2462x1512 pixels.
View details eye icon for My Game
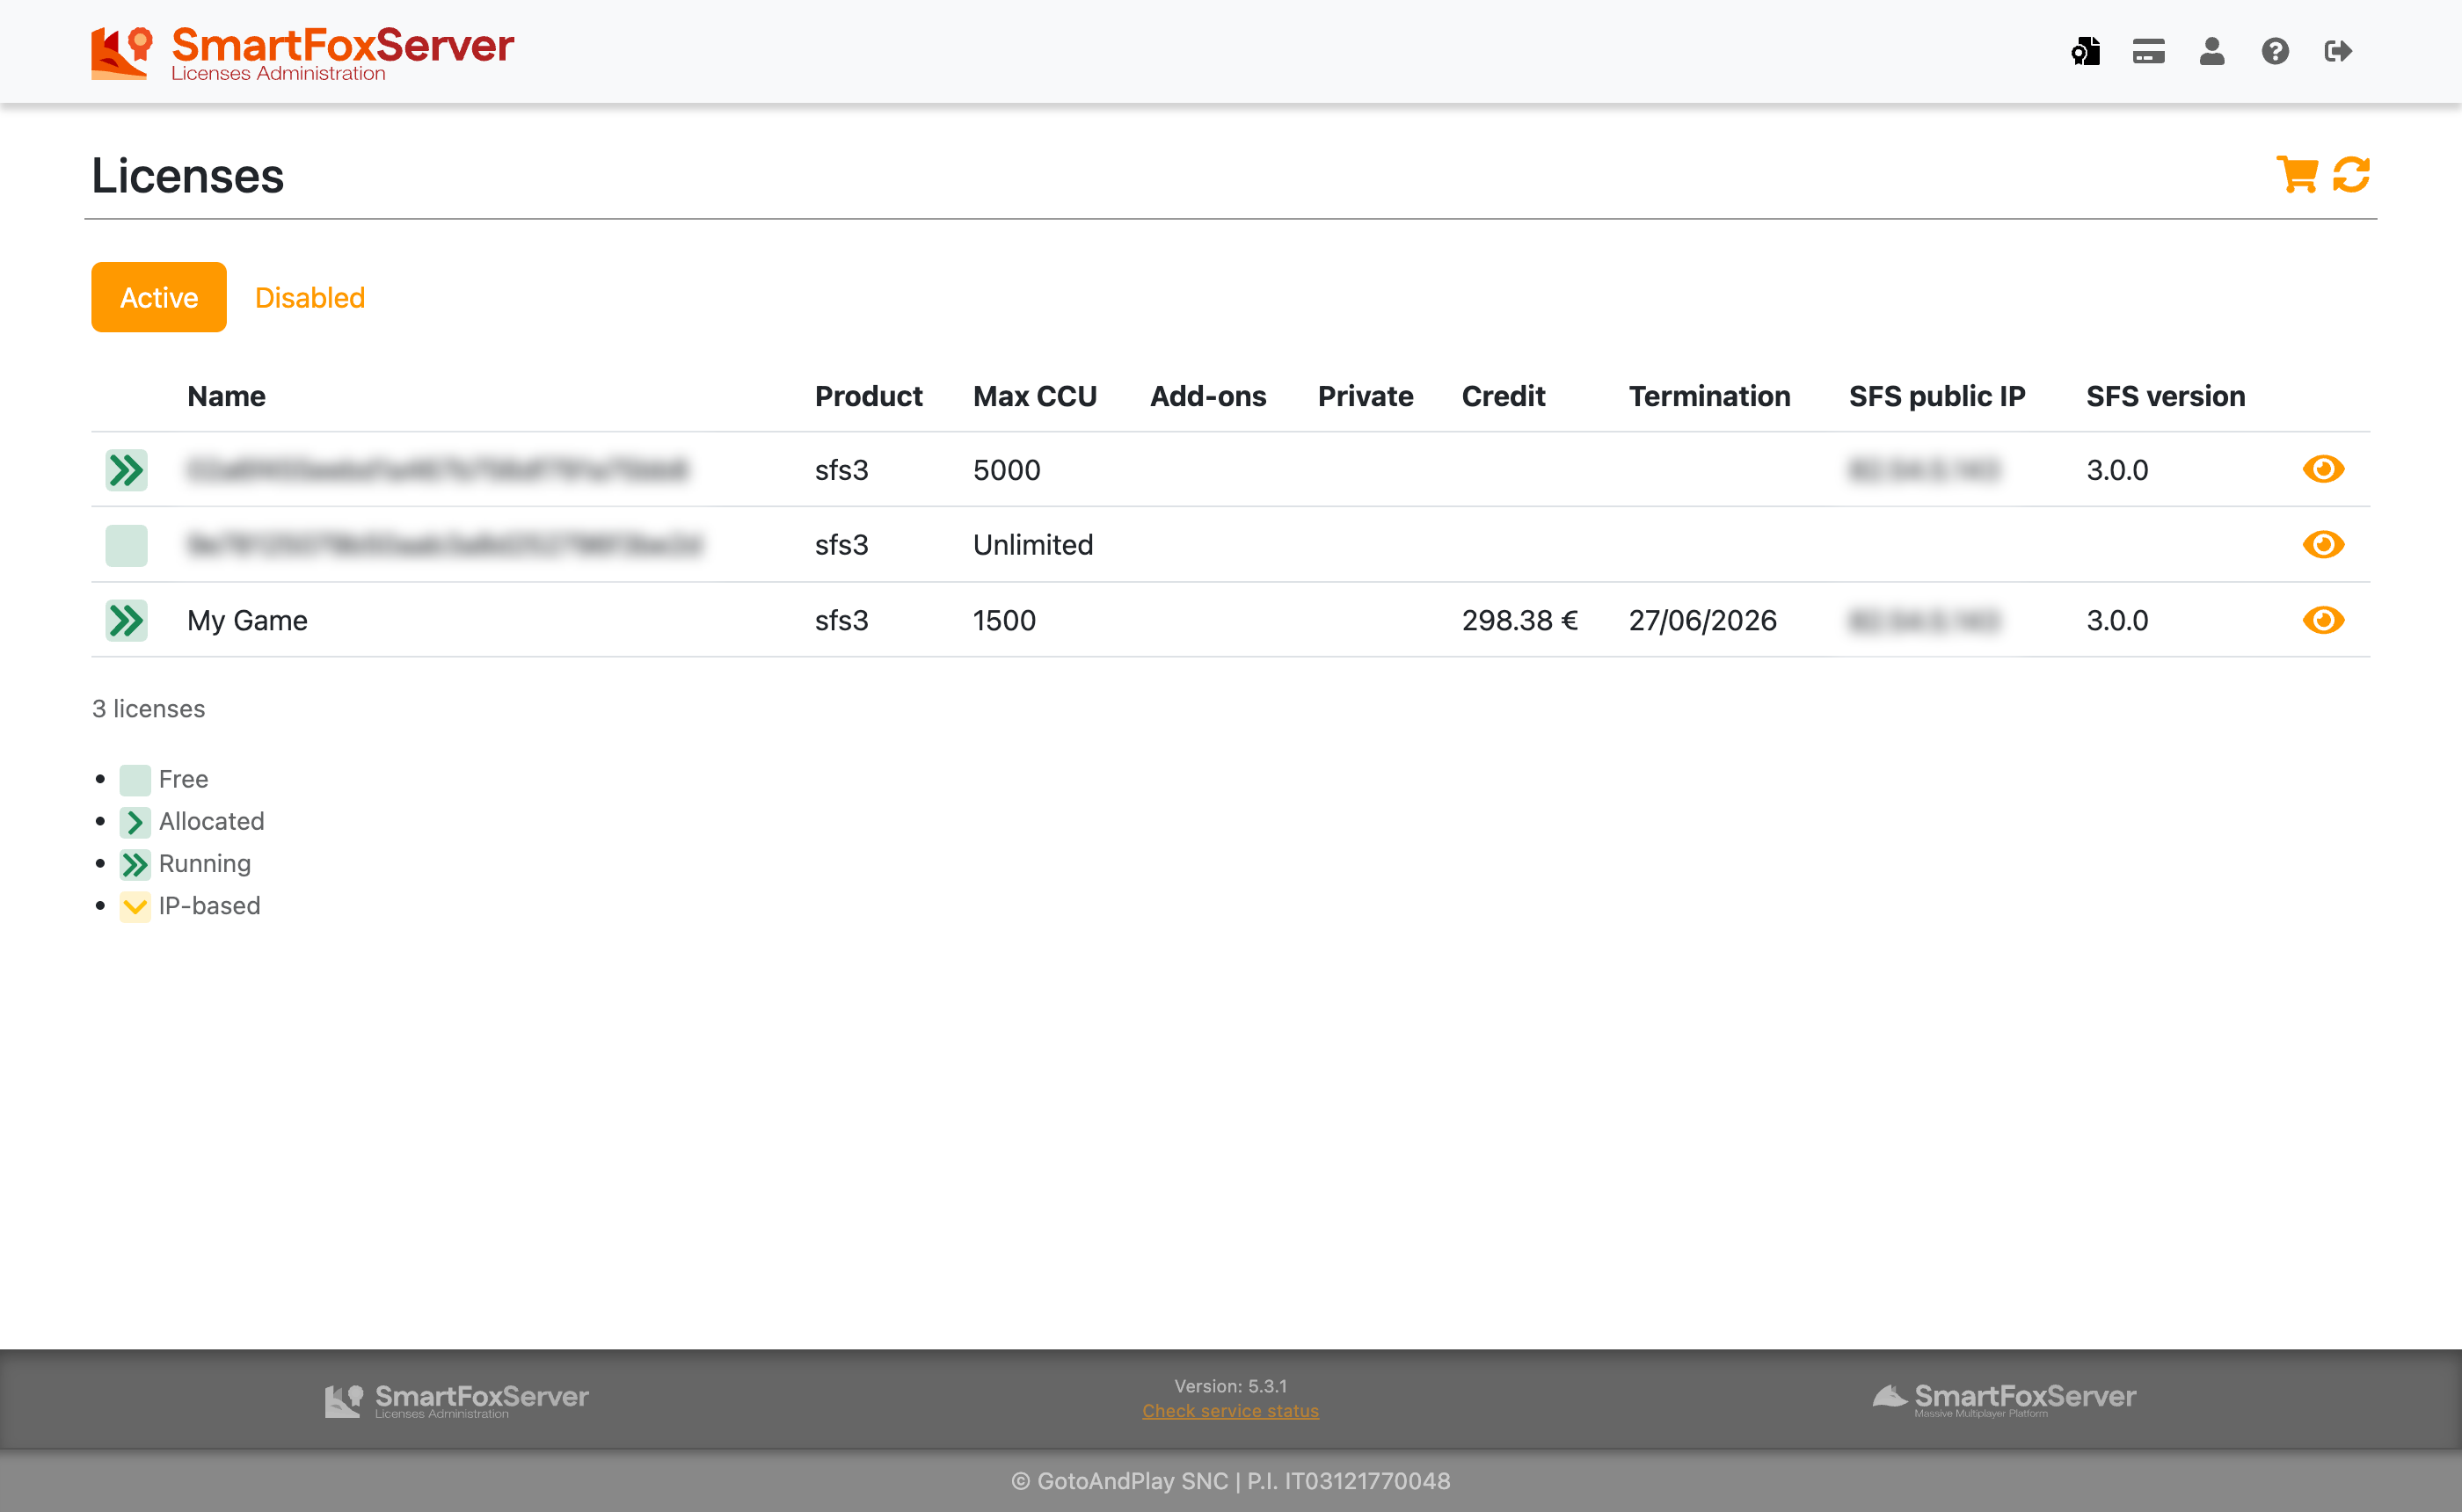pos(2323,620)
